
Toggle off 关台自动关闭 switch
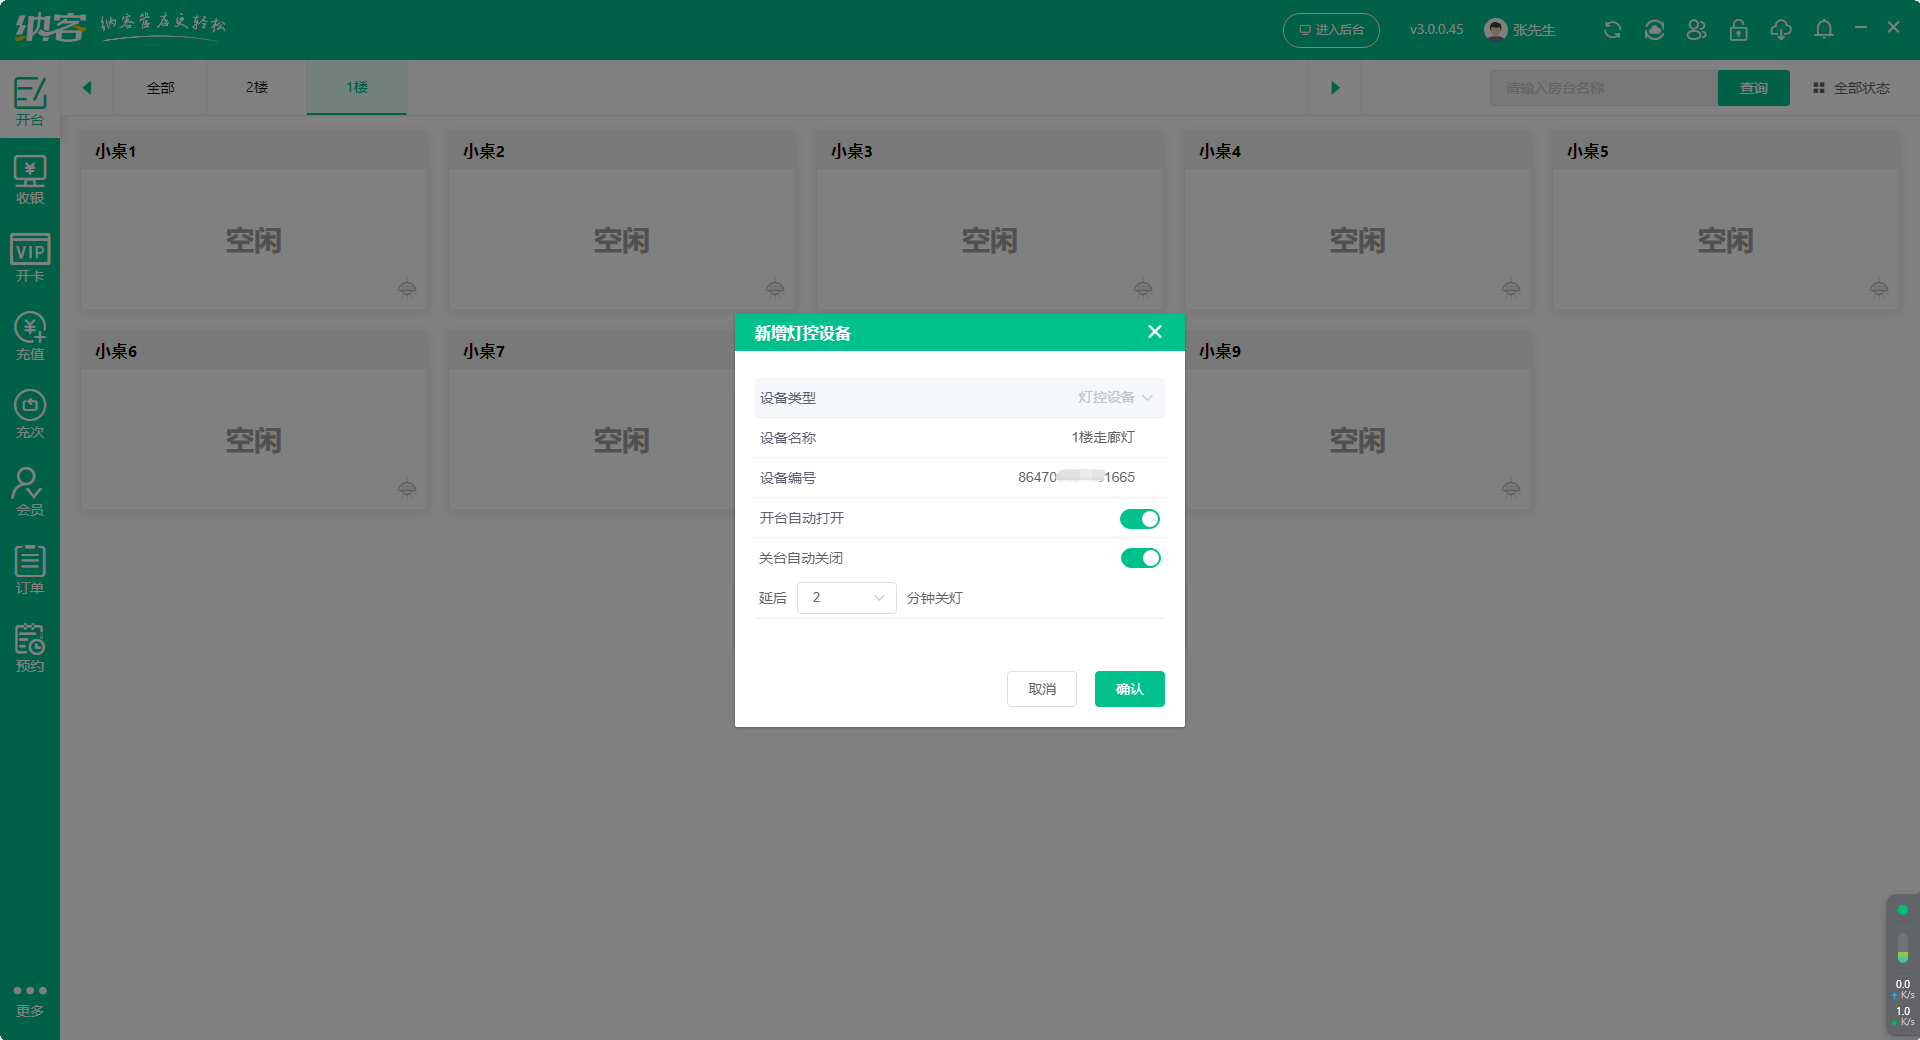(1139, 558)
